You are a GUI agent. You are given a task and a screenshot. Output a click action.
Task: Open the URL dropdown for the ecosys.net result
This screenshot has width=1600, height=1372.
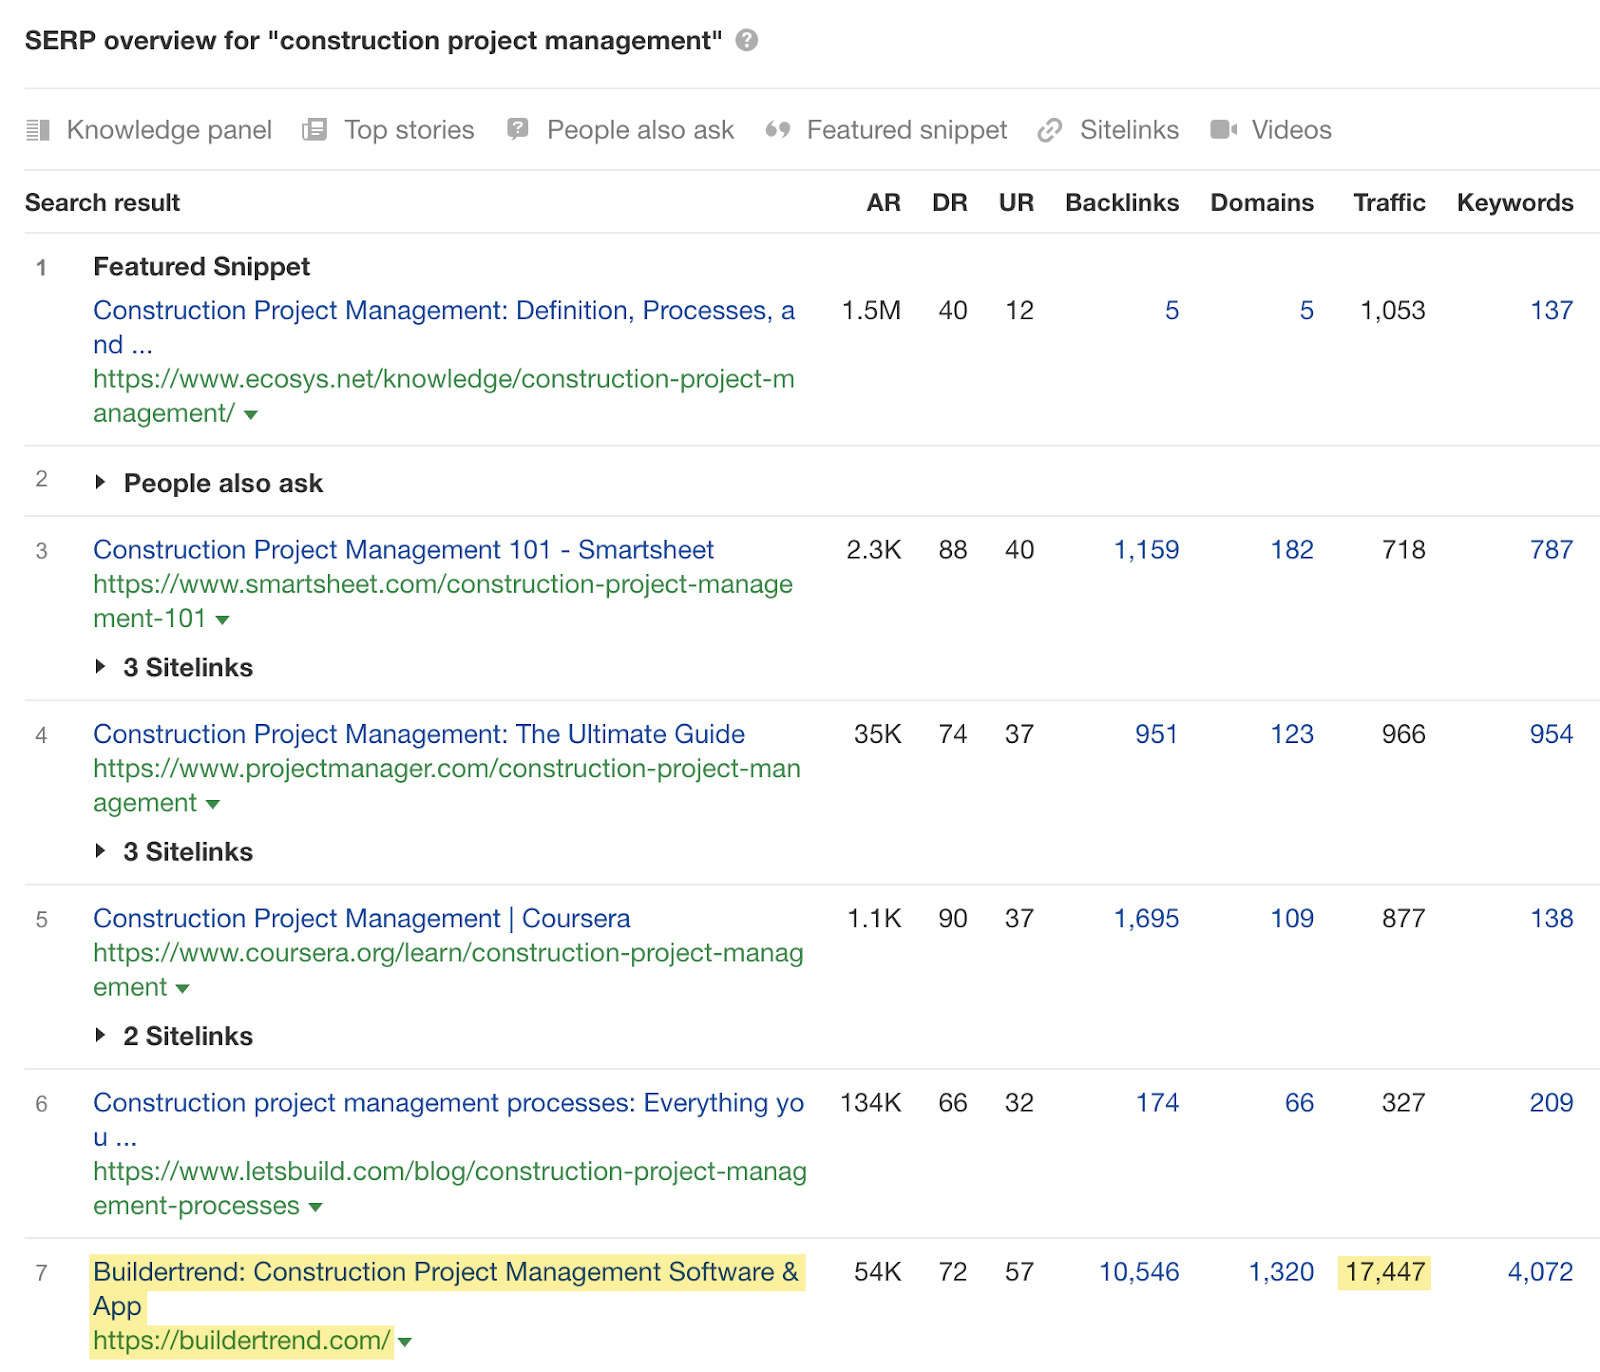pyautogui.click(x=250, y=414)
